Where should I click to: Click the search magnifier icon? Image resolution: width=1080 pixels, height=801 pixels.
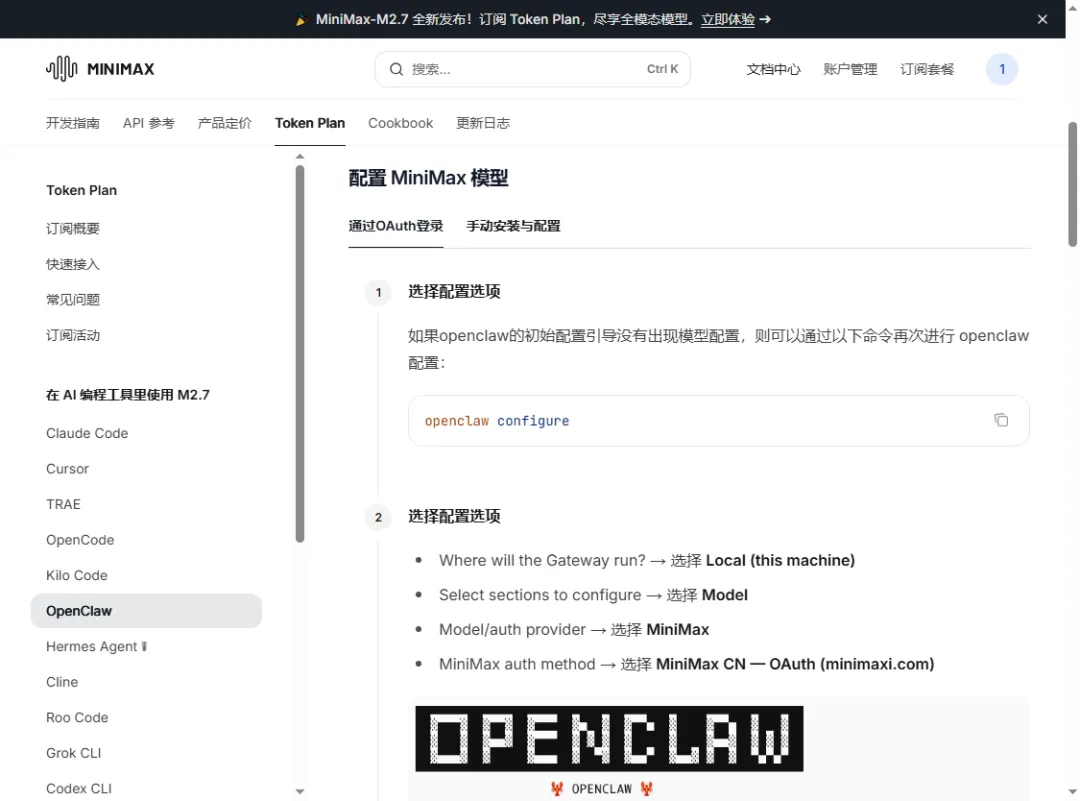pos(396,69)
